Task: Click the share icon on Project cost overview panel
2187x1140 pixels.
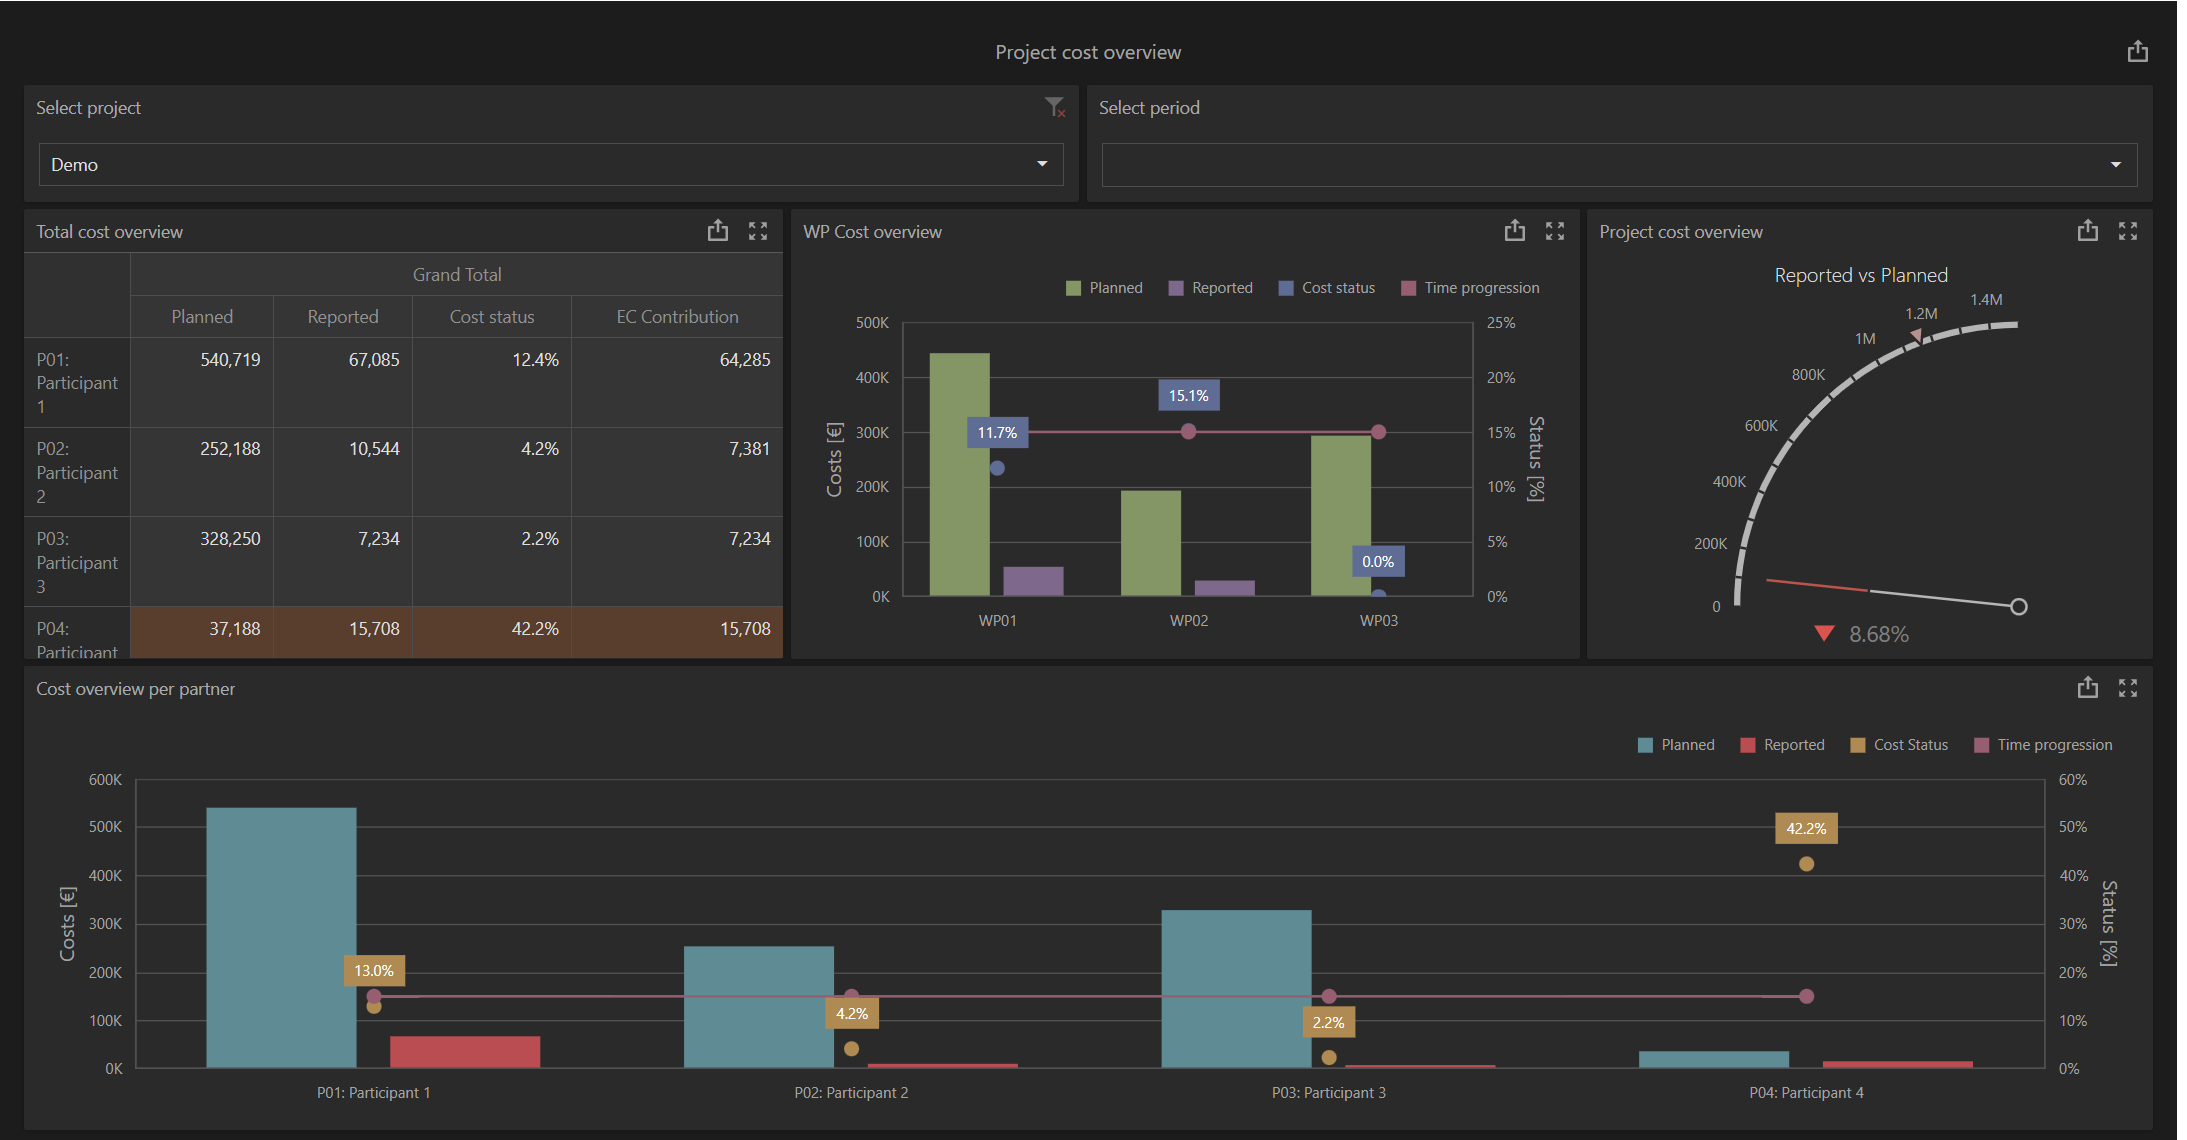Action: pos(2083,231)
